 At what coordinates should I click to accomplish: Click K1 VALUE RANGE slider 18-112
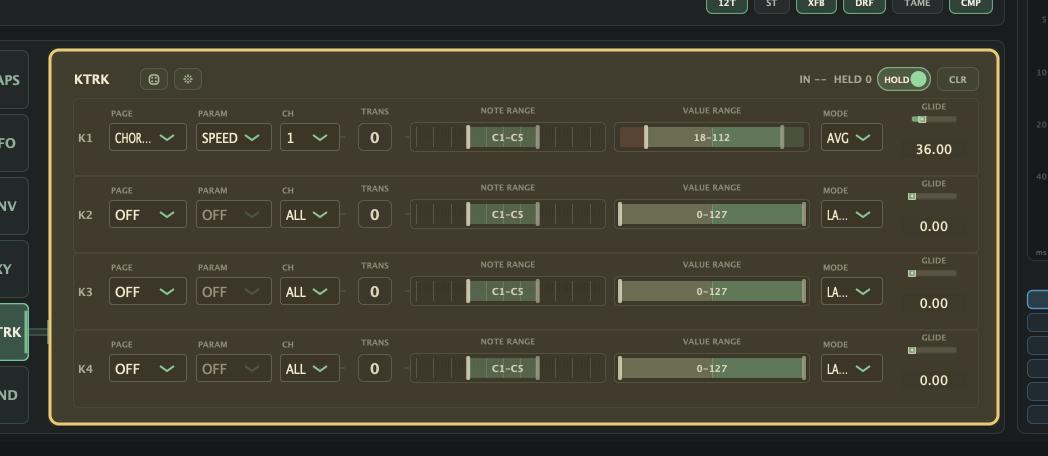click(x=712, y=137)
